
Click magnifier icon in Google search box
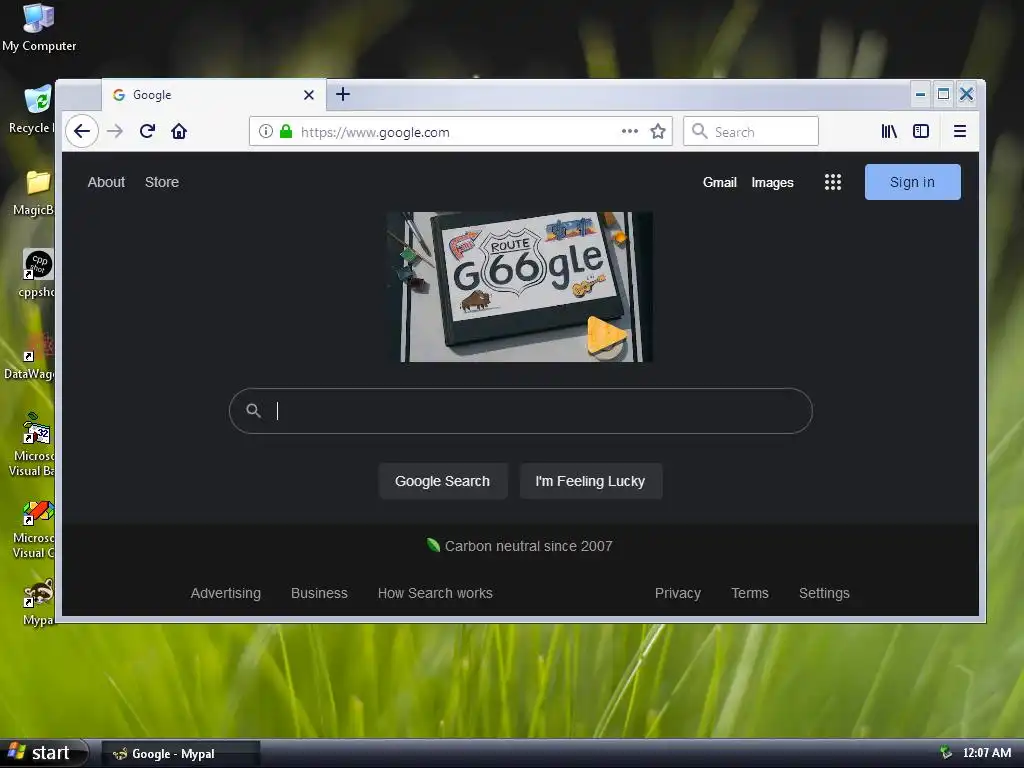253,411
